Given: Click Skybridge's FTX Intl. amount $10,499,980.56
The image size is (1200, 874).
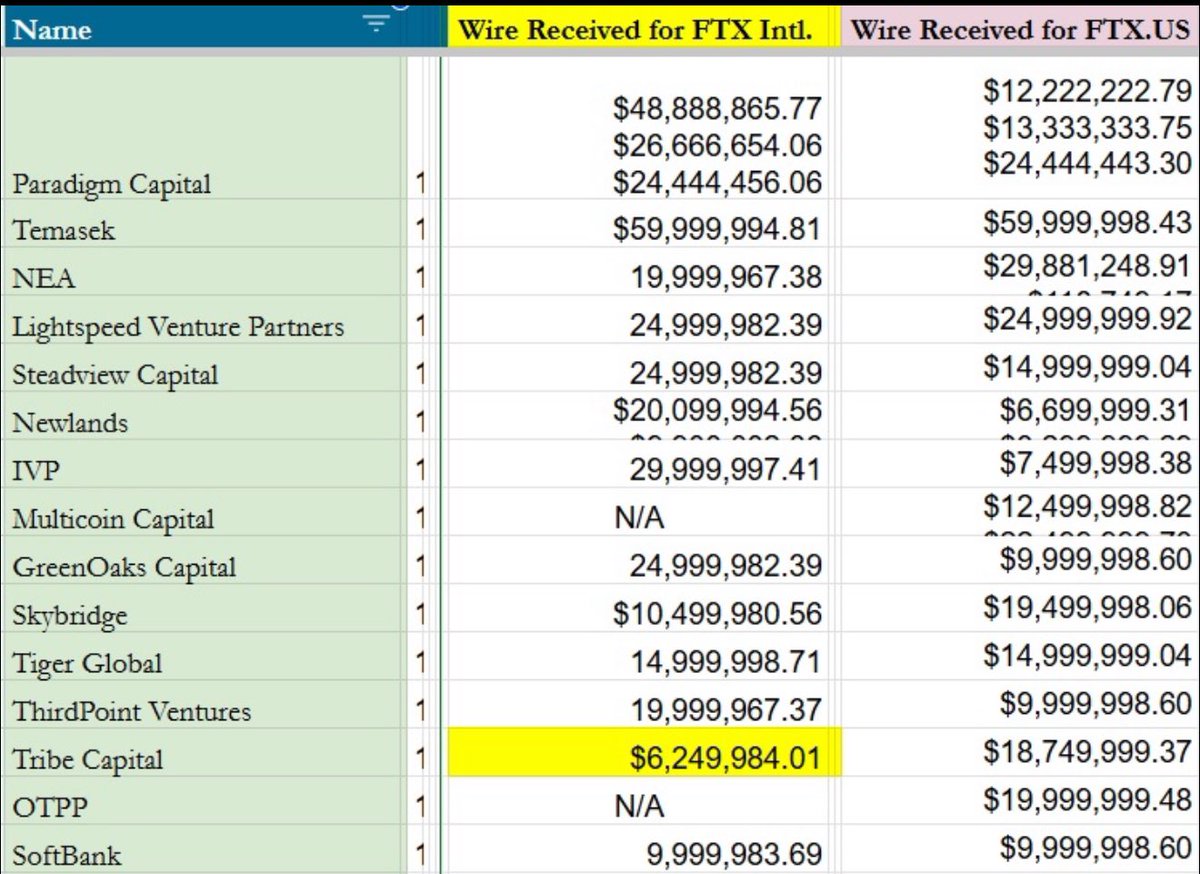Looking at the screenshot, I should (x=717, y=614).
